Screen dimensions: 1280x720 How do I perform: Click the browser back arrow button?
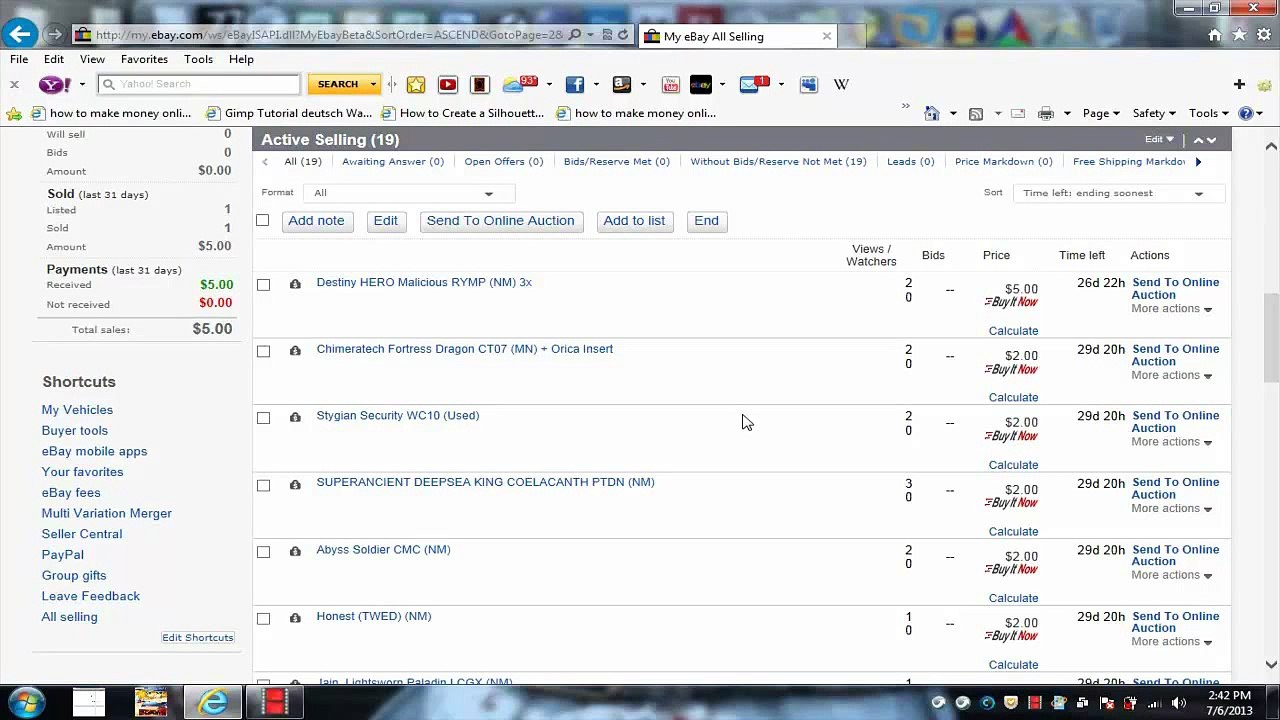(x=19, y=34)
